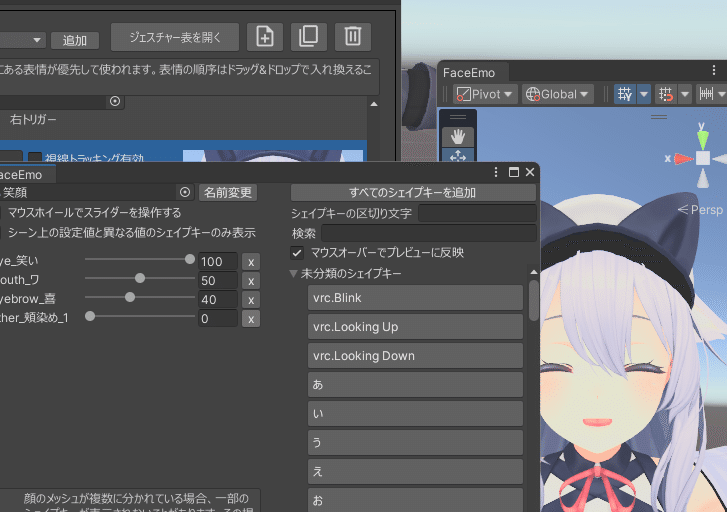Remove other_頬染め_1 with its x button
This screenshot has height=512, width=727.
coord(251,319)
